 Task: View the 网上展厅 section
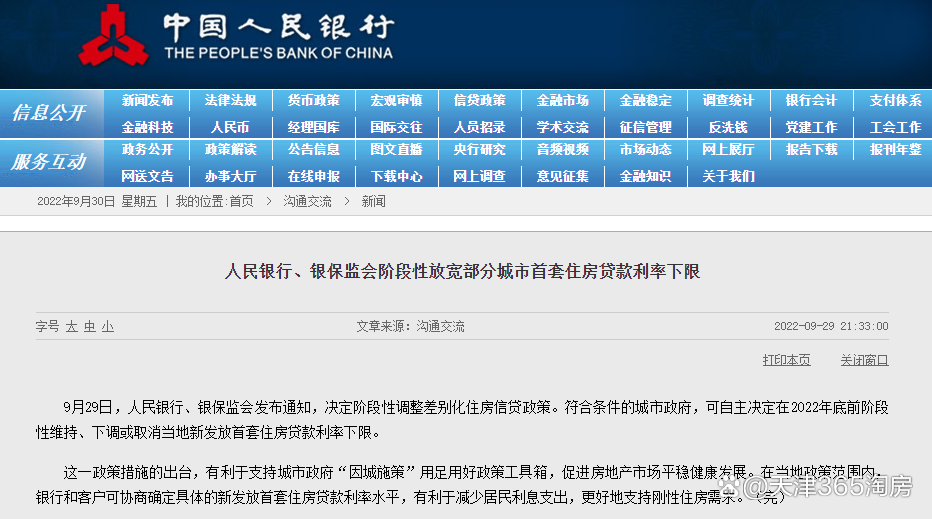click(728, 149)
